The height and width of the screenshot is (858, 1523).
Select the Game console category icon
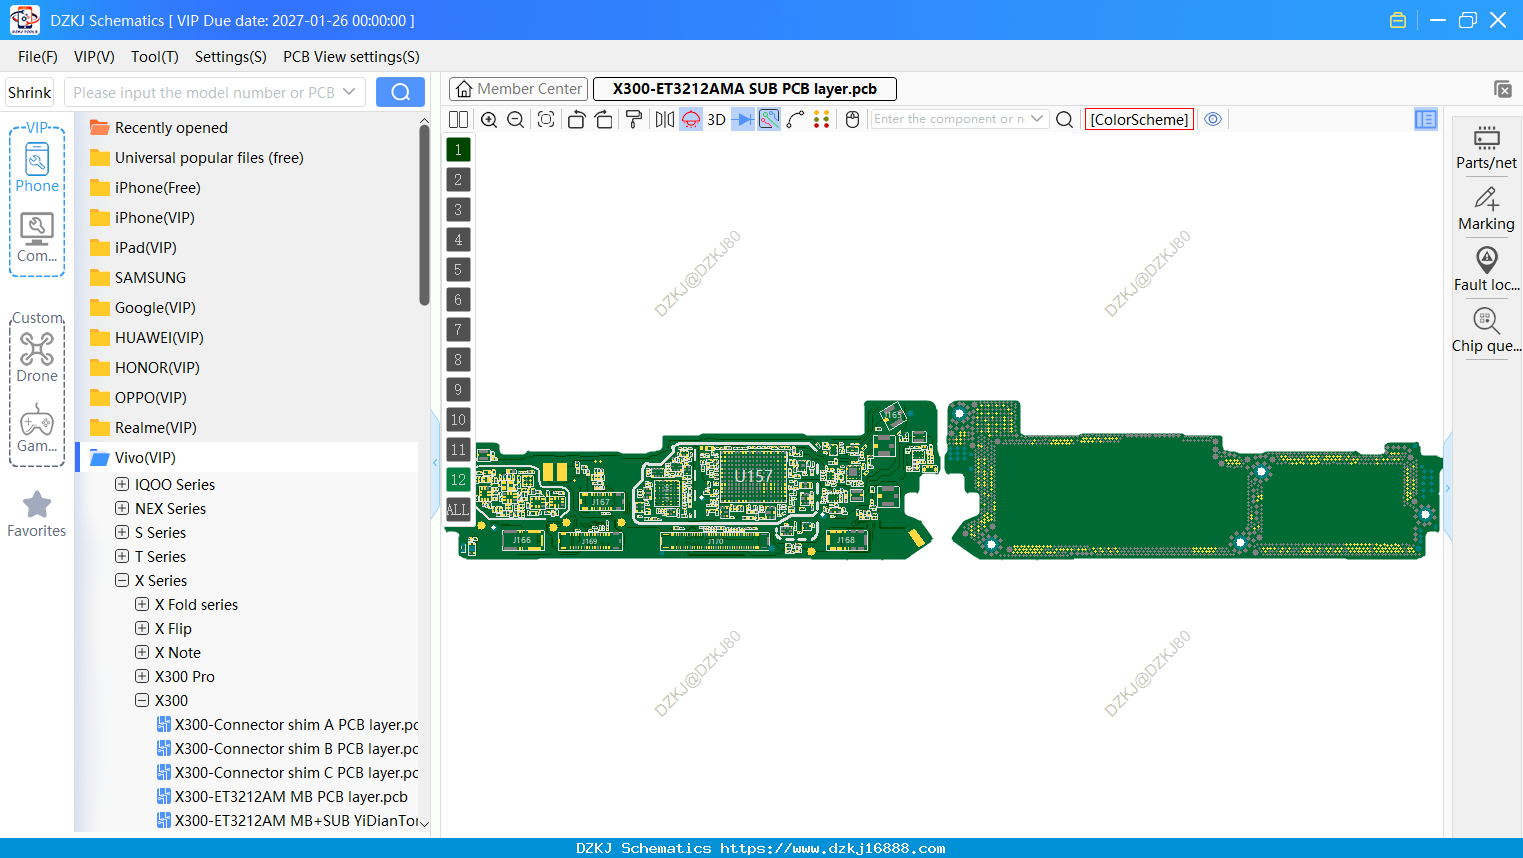37,428
